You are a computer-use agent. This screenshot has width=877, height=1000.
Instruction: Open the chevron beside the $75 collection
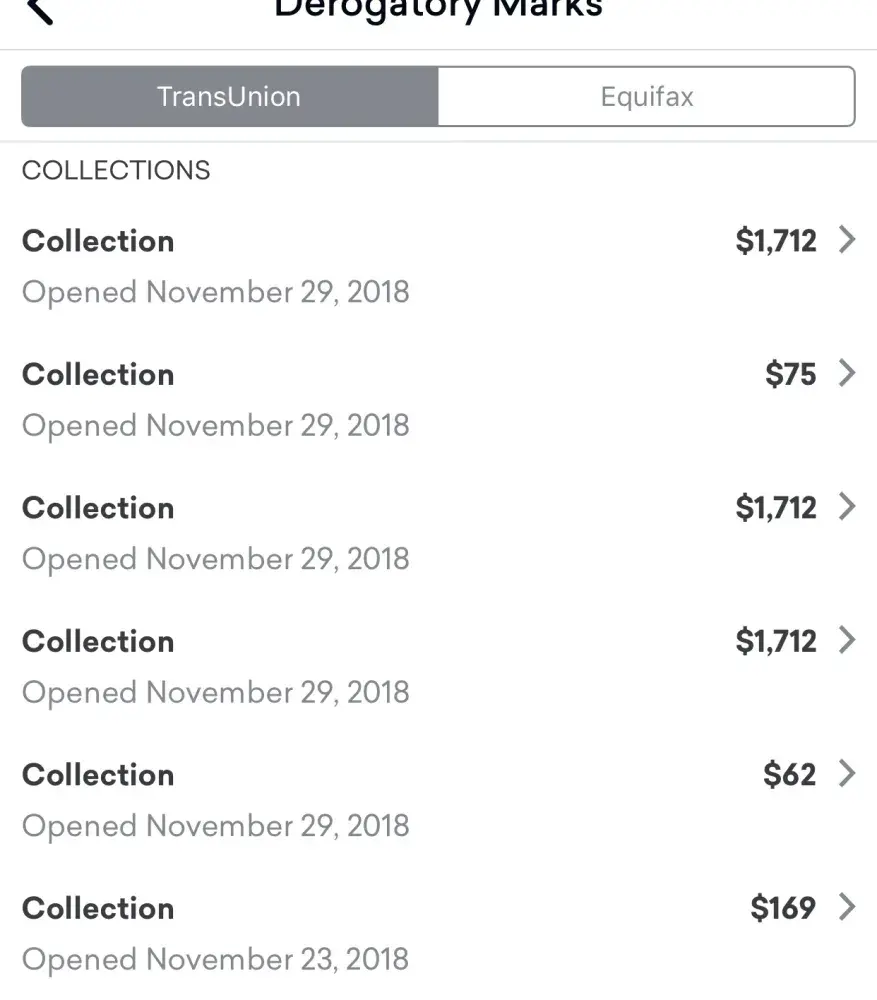coord(847,374)
